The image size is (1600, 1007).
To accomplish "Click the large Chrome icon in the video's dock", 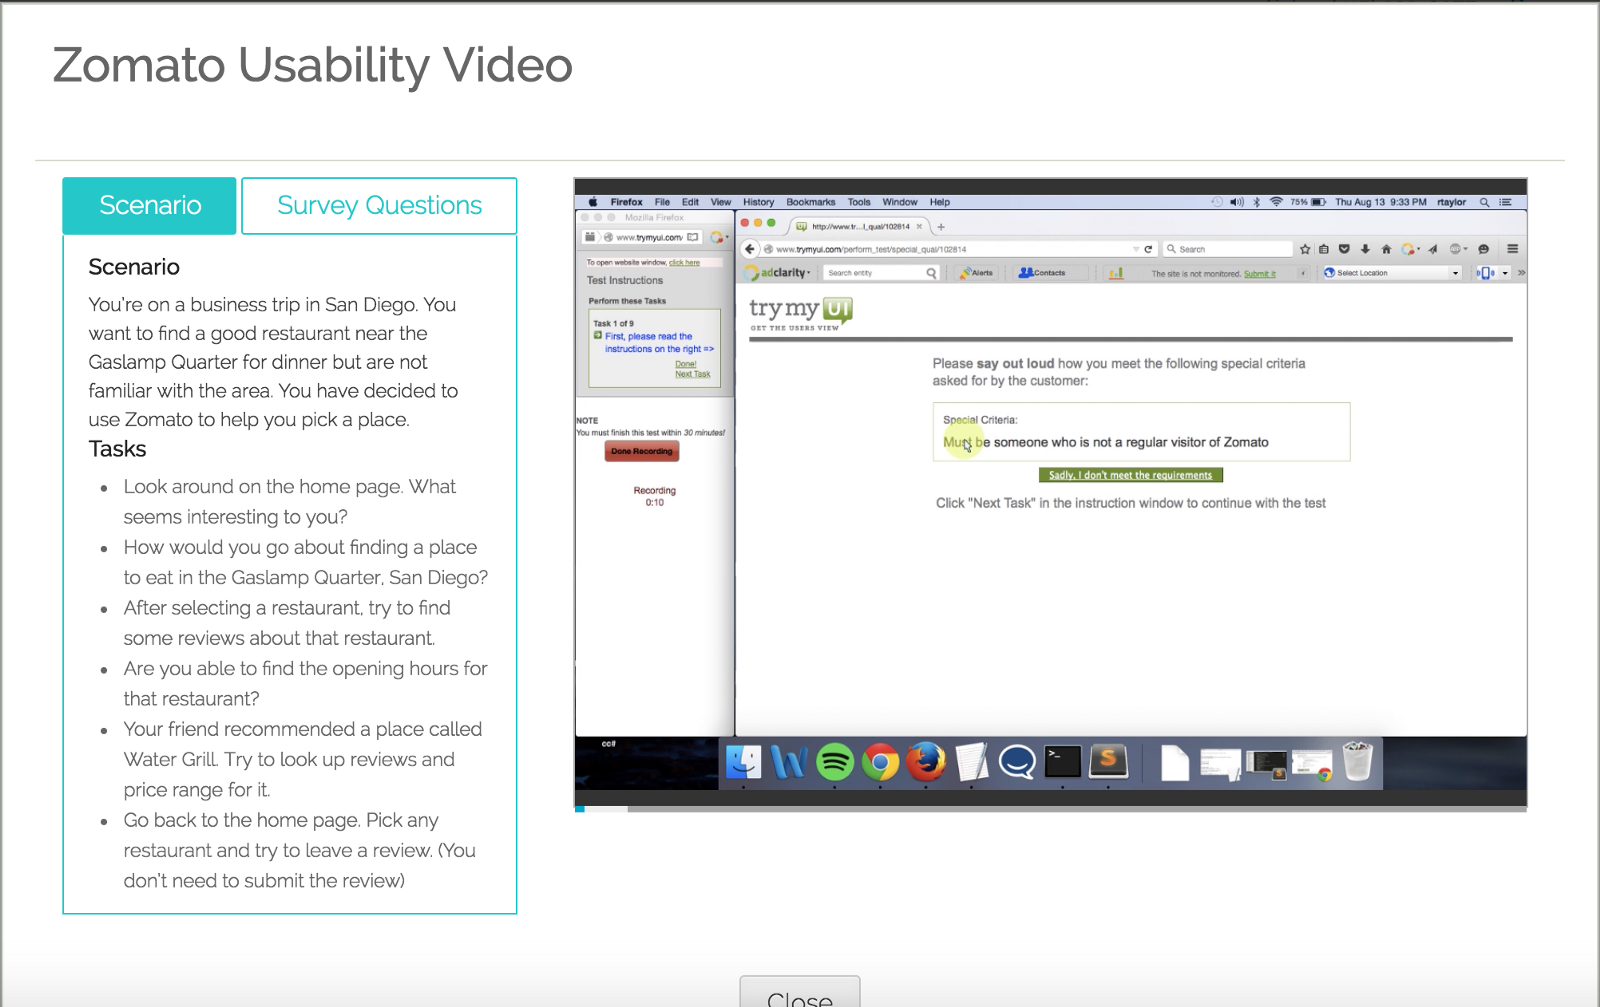I will coord(880,763).
